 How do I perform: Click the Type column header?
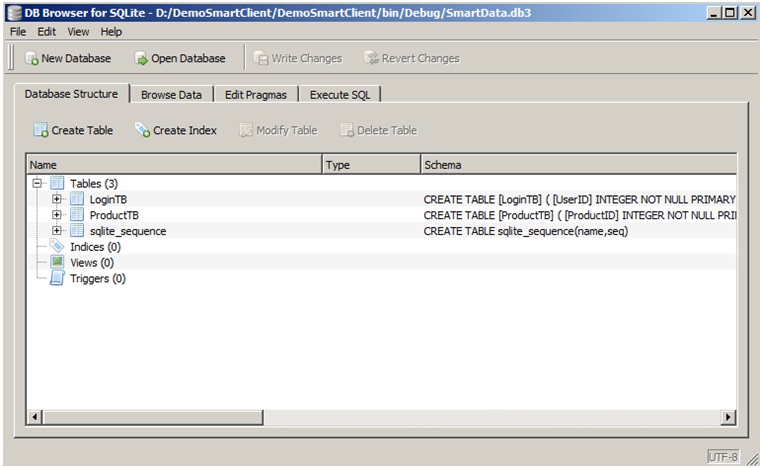(372, 165)
